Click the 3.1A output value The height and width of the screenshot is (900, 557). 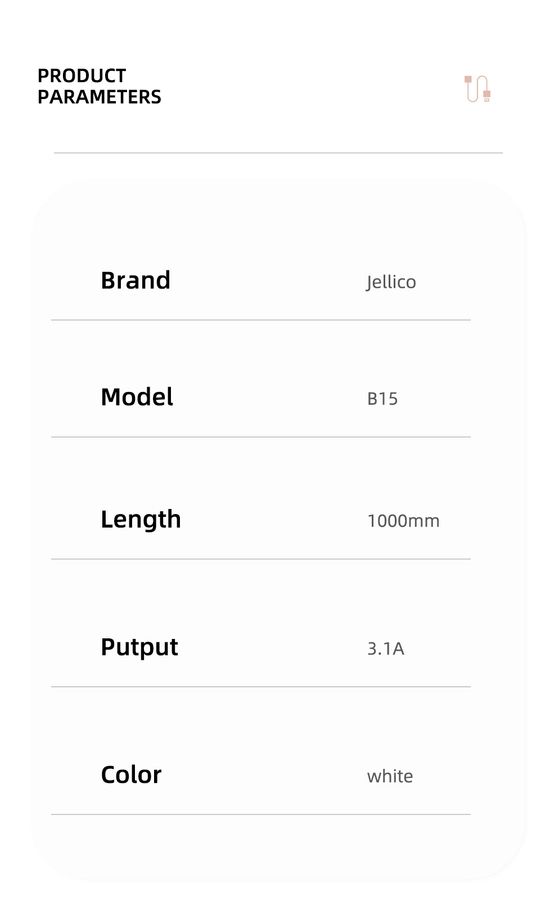point(386,649)
